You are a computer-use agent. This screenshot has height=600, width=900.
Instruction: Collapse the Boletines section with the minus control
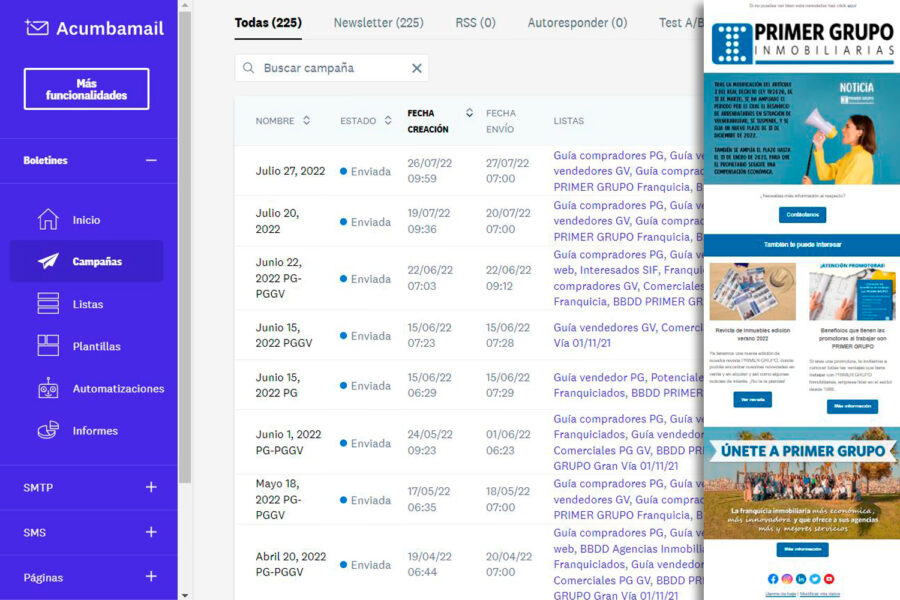(152, 160)
